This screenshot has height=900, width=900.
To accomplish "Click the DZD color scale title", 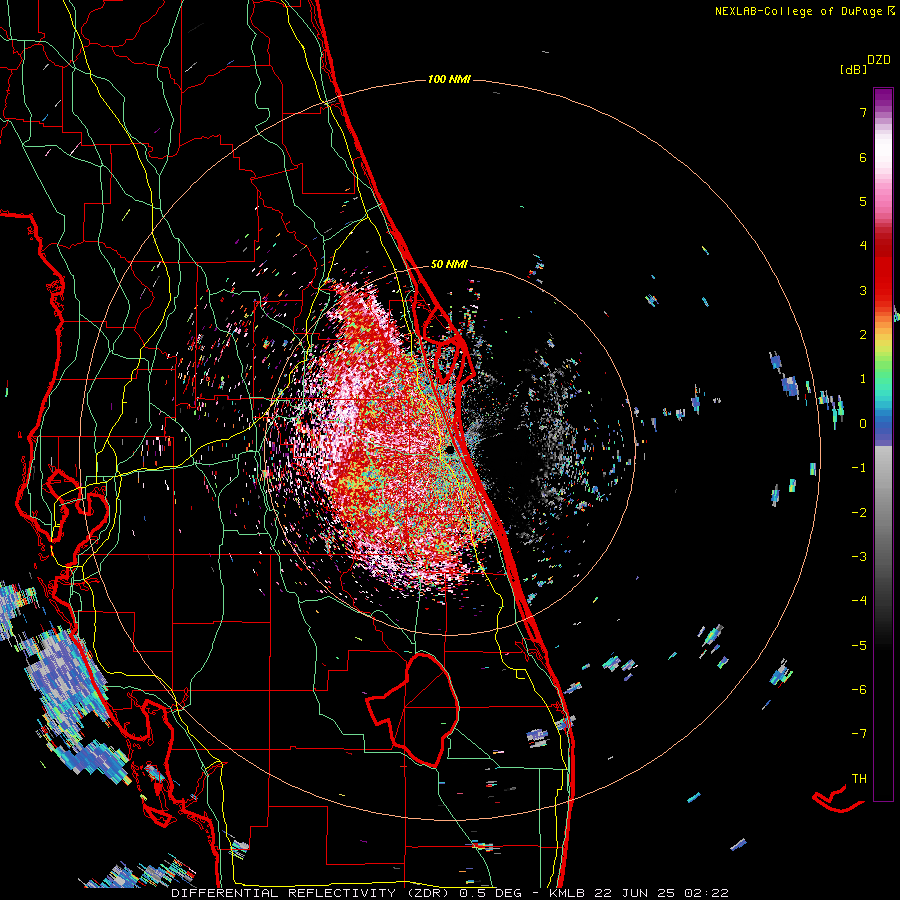I will point(879,60).
